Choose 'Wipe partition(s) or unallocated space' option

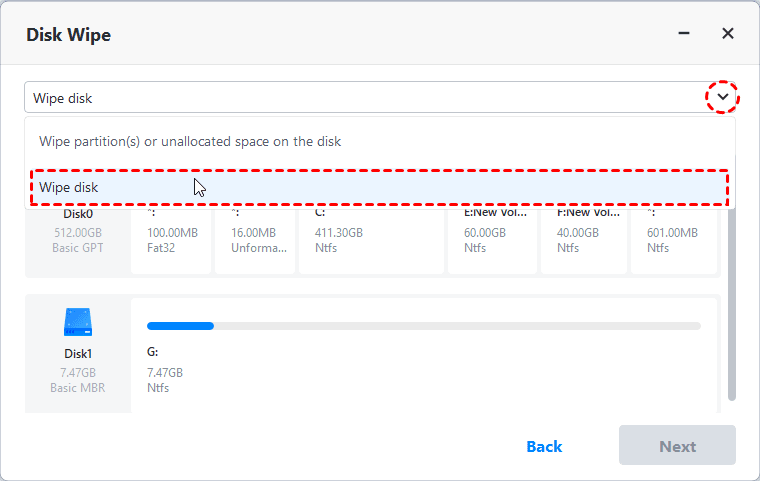tap(190, 142)
